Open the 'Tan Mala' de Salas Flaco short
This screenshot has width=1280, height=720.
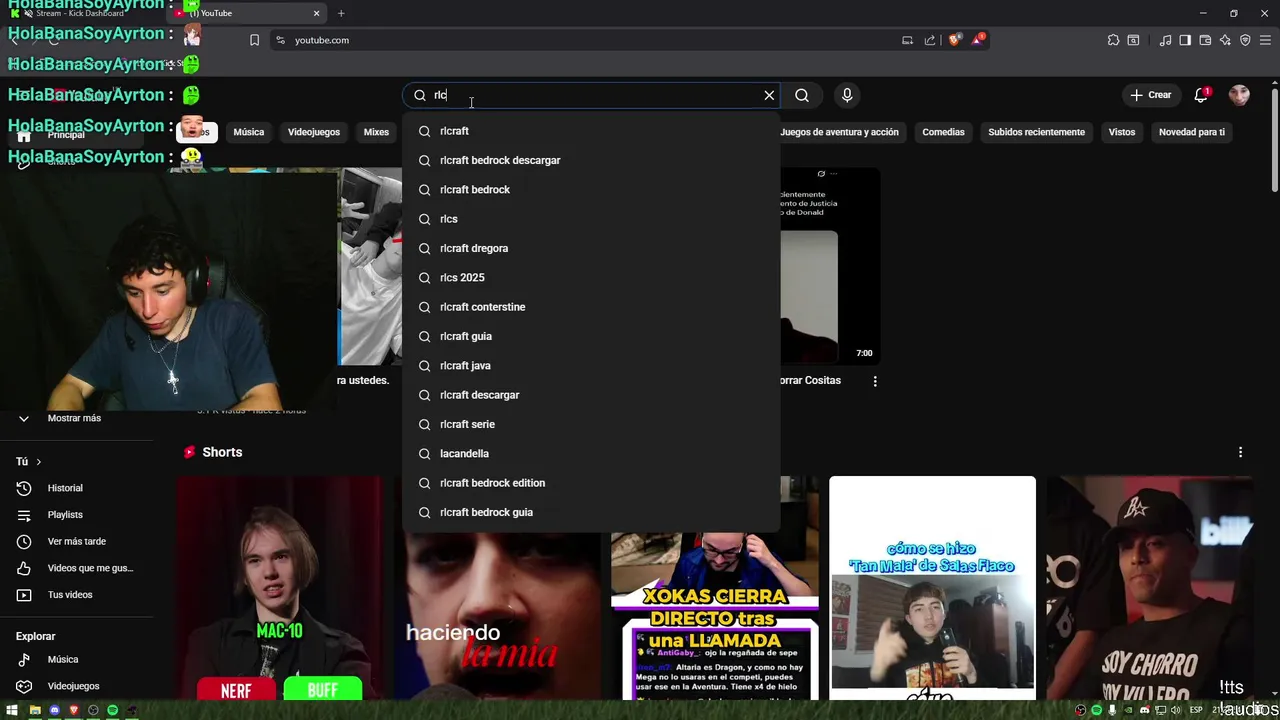[932, 588]
